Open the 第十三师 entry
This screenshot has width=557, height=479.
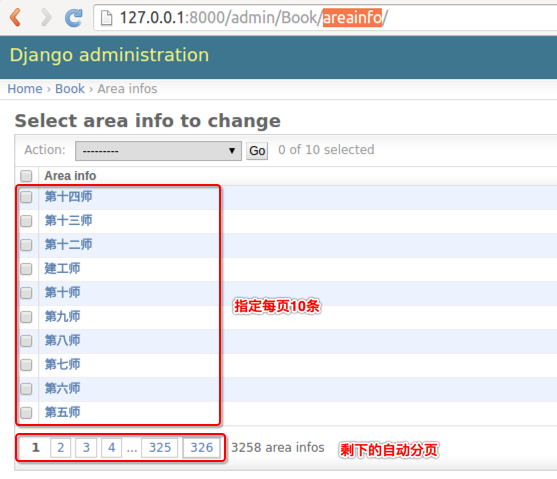69,221
